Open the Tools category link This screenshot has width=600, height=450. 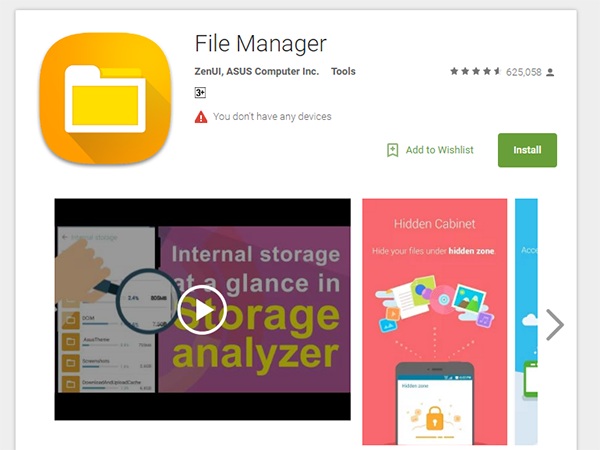click(x=343, y=72)
